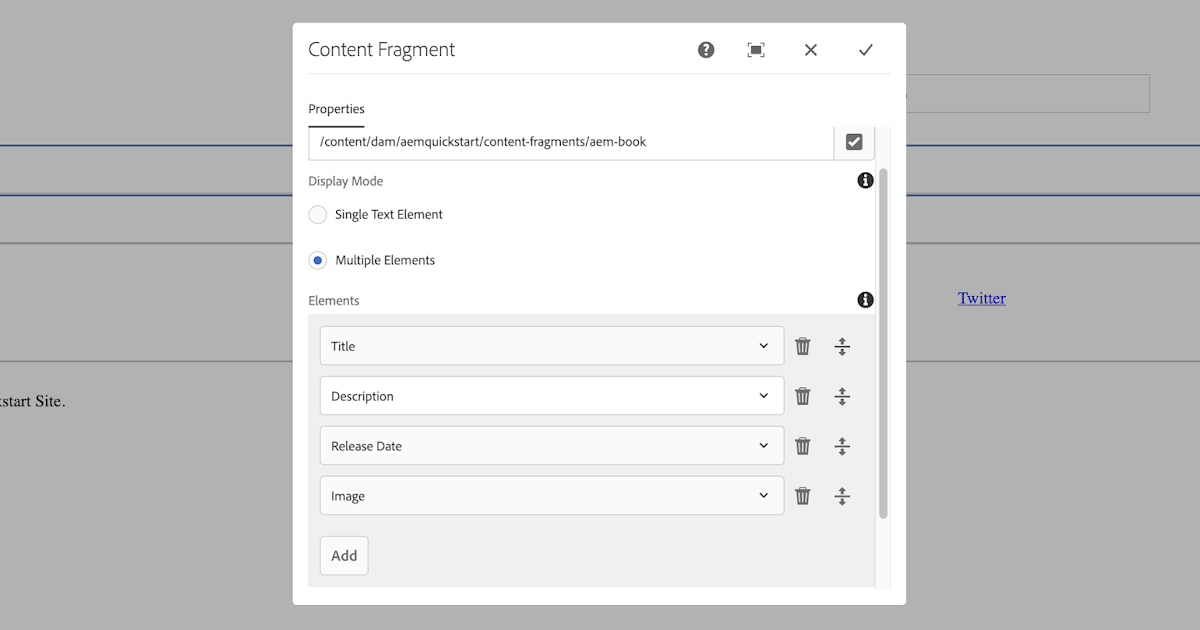Toggle the checkbox next to the fragment path
Screen dimensions: 1200x630
pyautogui.click(x=853, y=141)
